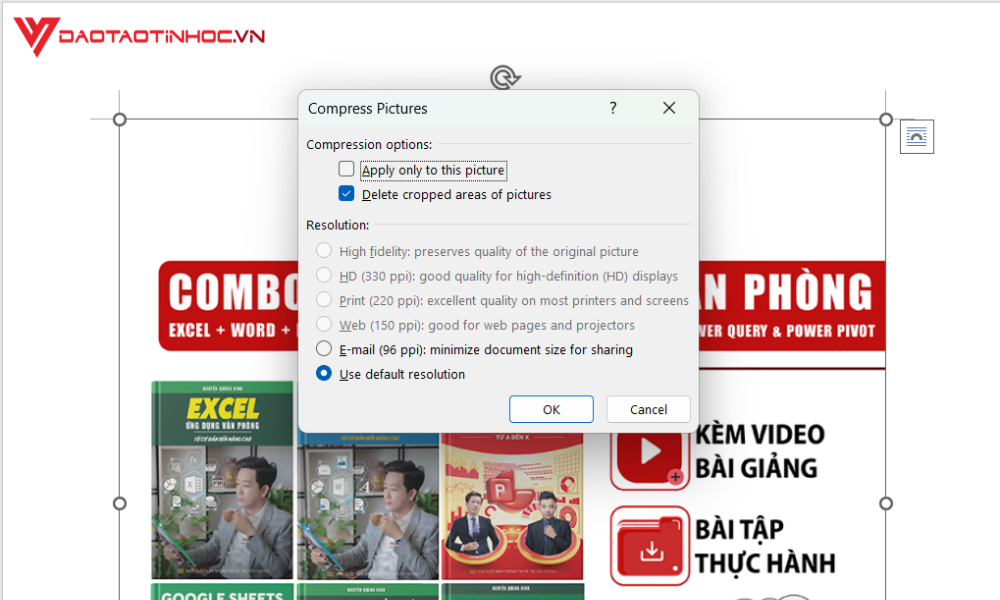Check the Apply only to this picture box
The image size is (1000, 600).
click(346, 169)
